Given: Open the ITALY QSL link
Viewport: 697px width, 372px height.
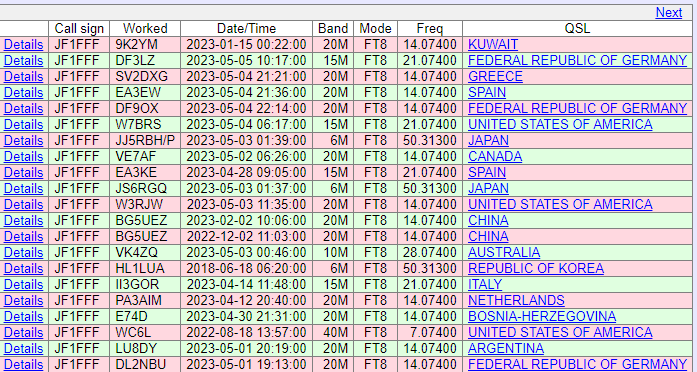Looking at the screenshot, I should (x=485, y=284).
